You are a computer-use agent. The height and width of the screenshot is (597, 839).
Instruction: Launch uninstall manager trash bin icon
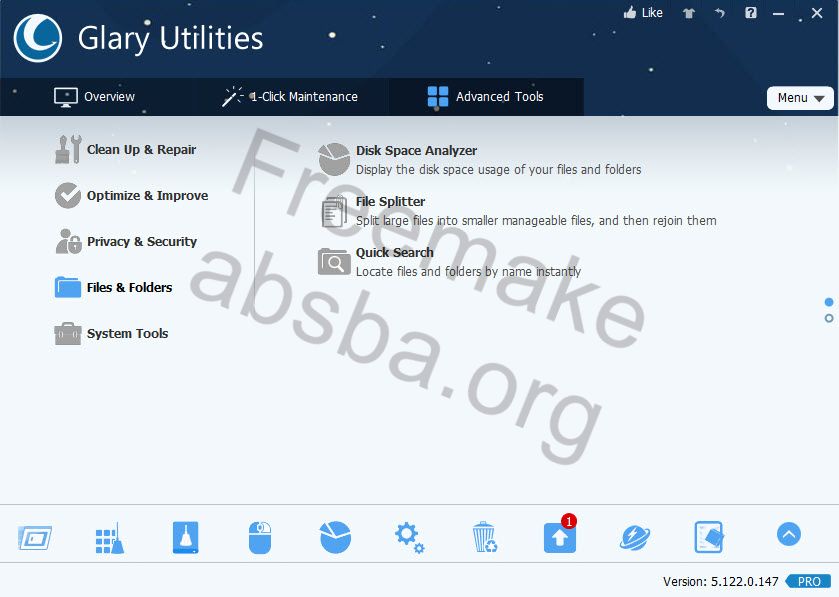click(485, 537)
